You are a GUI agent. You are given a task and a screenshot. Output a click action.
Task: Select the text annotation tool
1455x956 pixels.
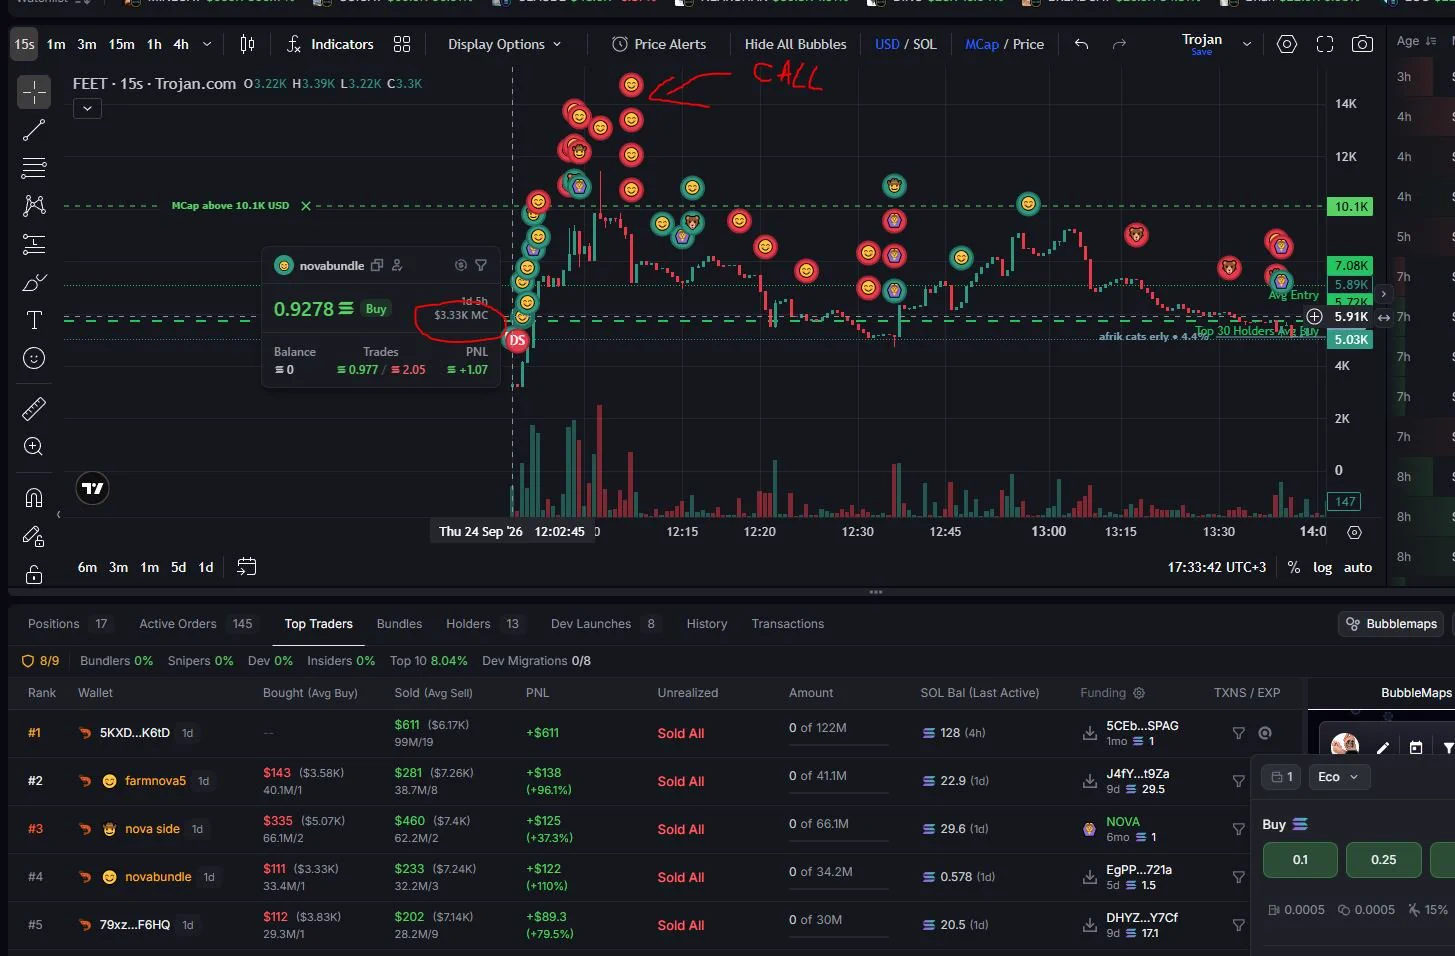click(34, 321)
